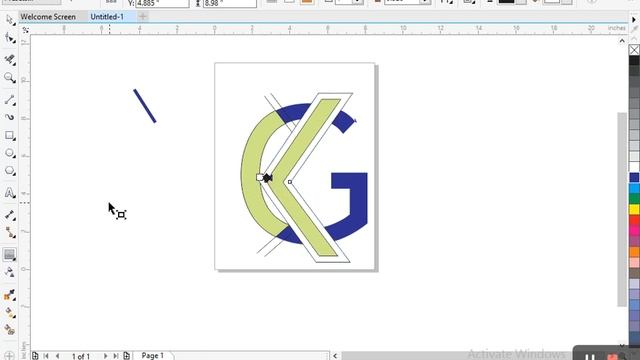Viewport: 640px width, 360px height.
Task: Pick the black color swatch
Action: pos(634,60)
